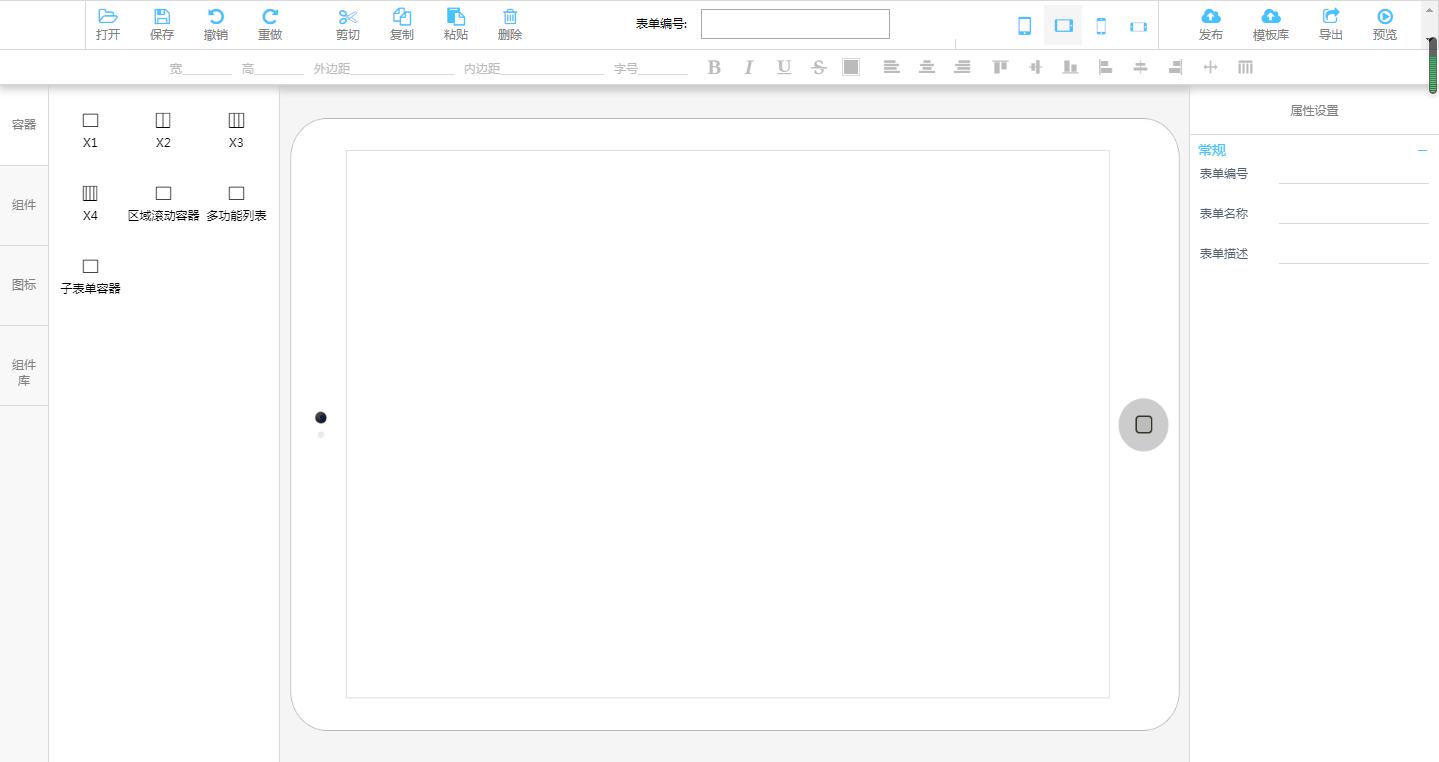Click the 宽 width input field
Screen dimensions: 1439x762
coord(207,68)
